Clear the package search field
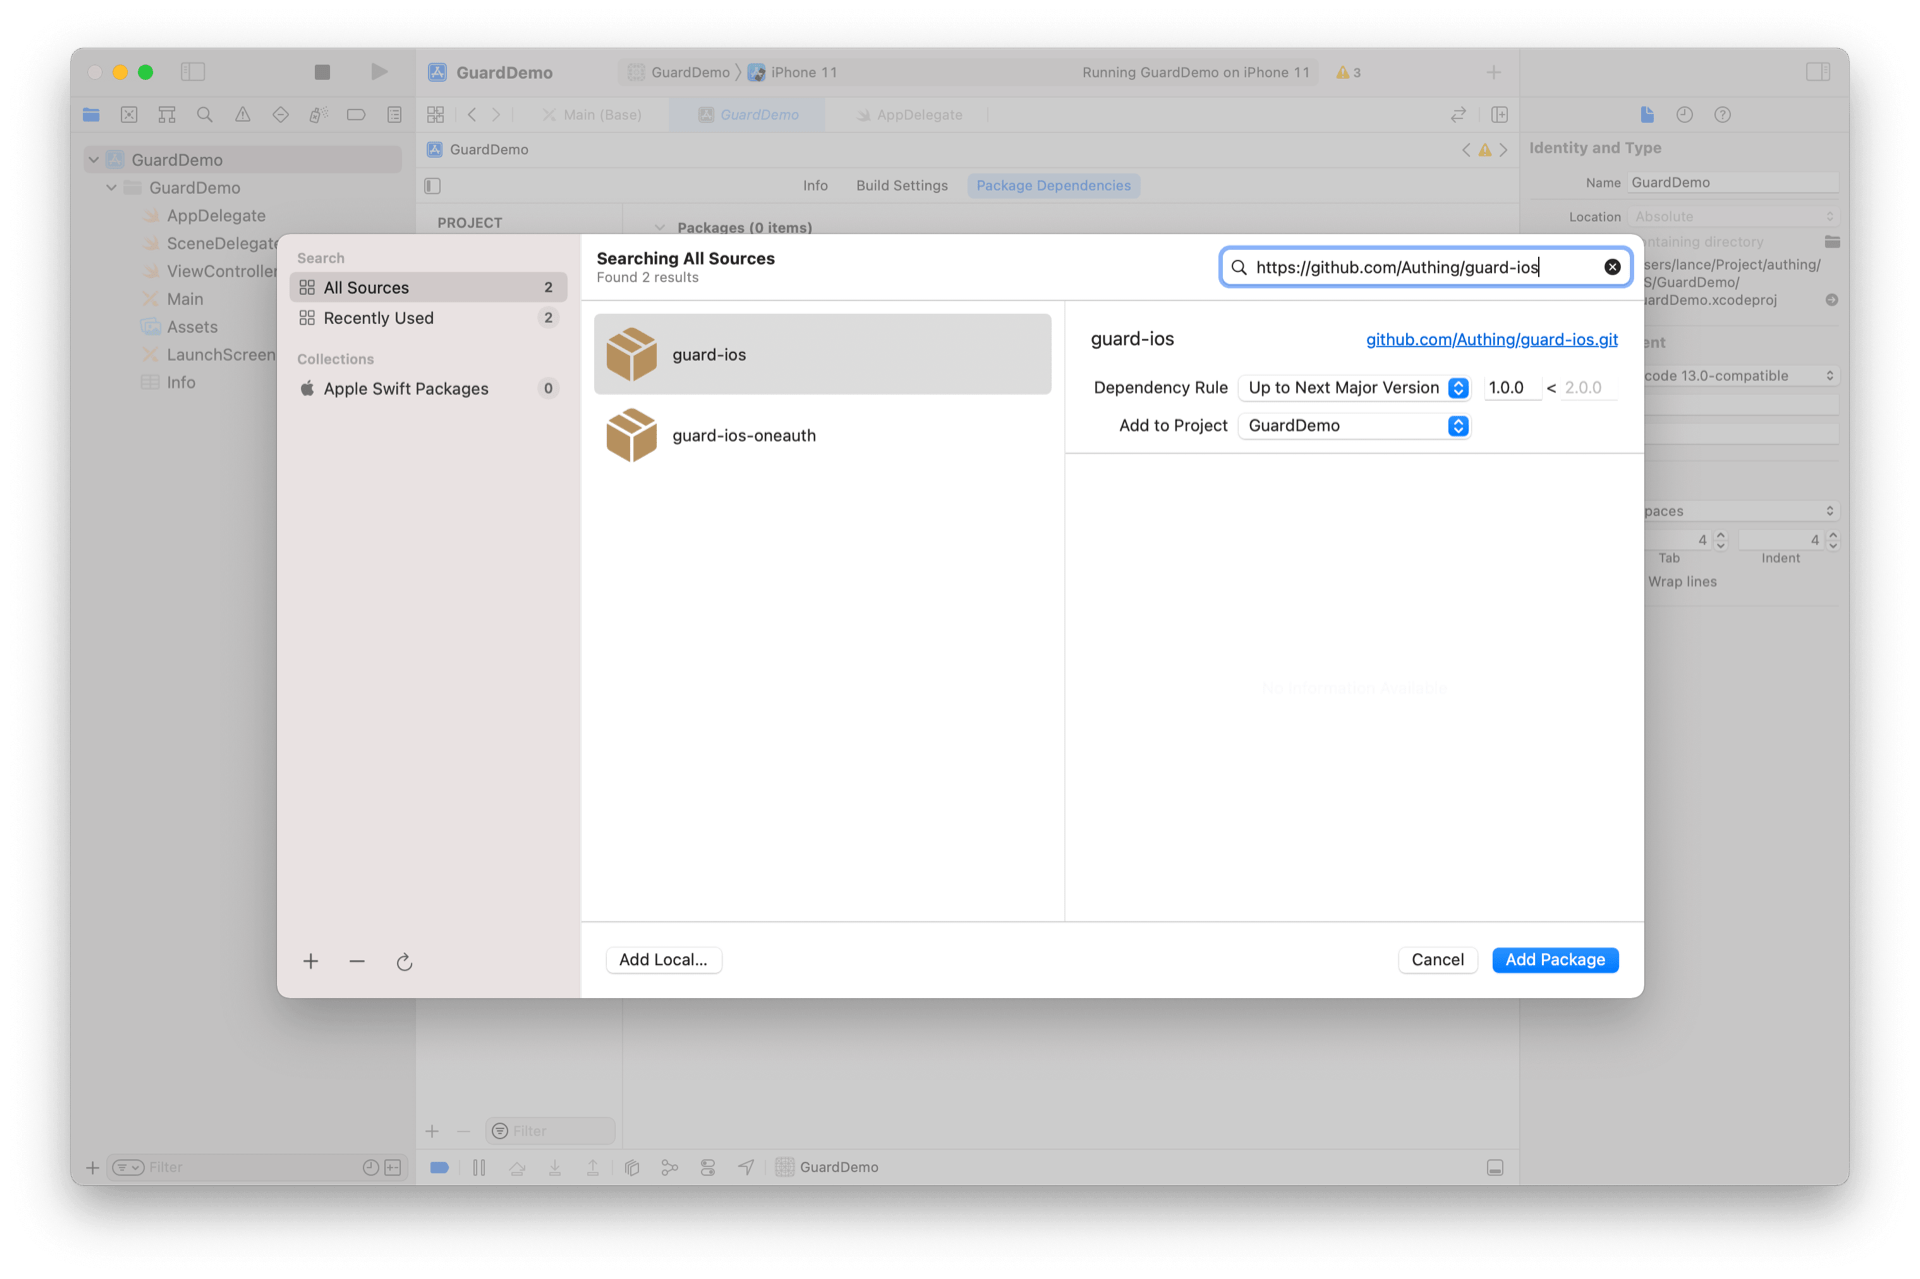Viewport: 1920px width, 1279px height. pos(1612,267)
